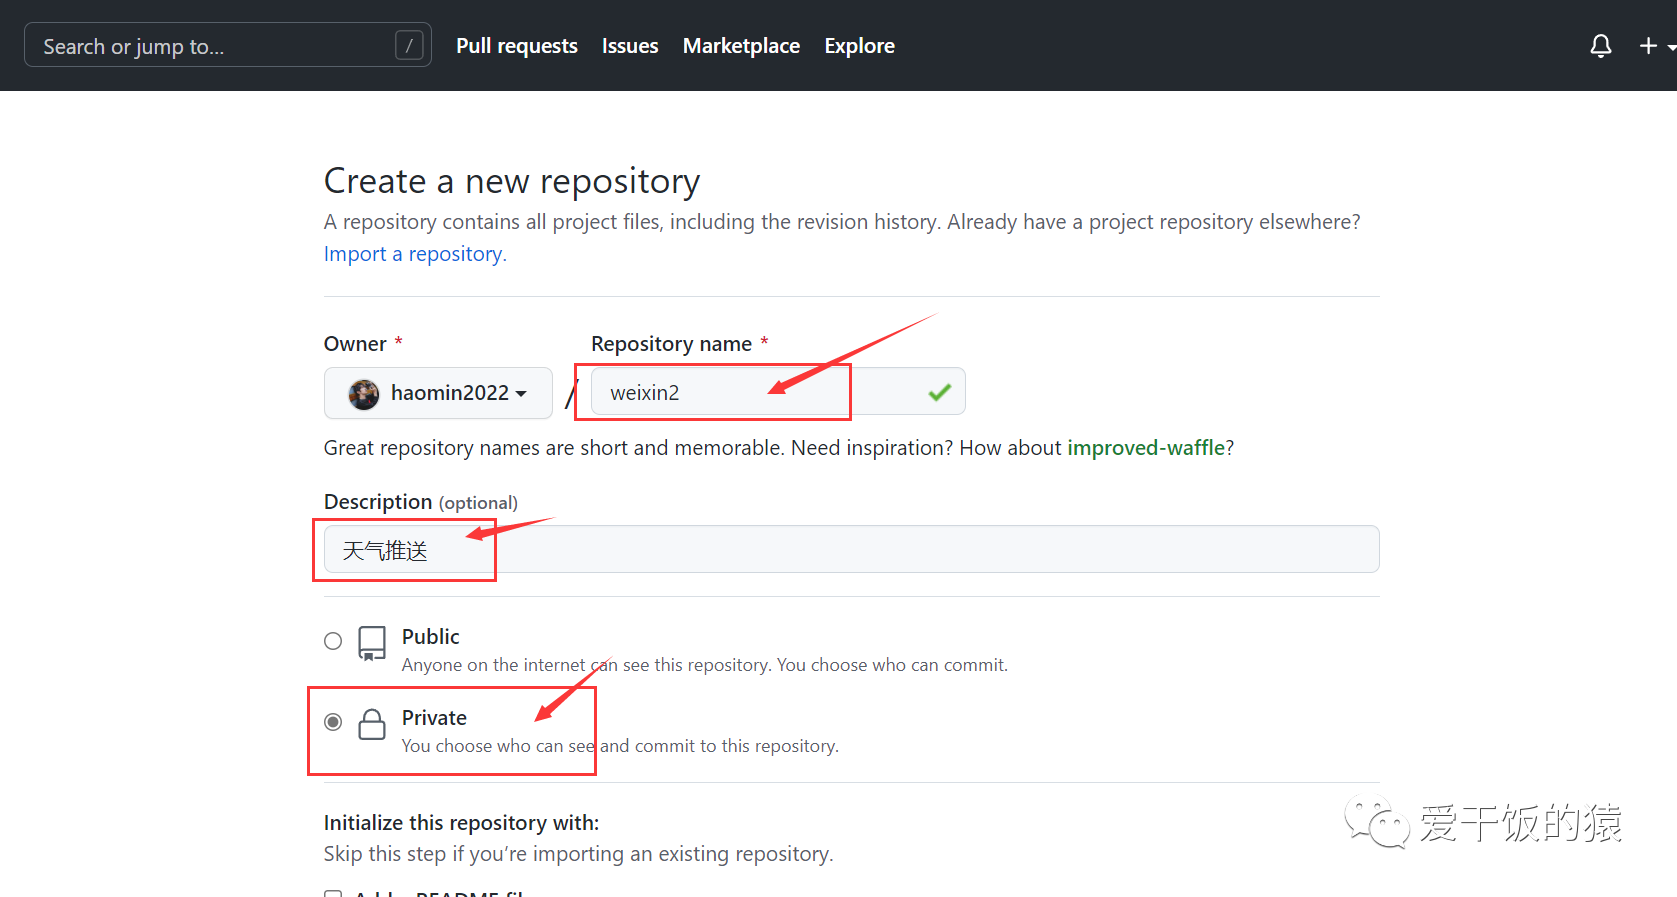This screenshot has width=1677, height=897.
Task: Click the Private lock icon
Action: click(372, 724)
